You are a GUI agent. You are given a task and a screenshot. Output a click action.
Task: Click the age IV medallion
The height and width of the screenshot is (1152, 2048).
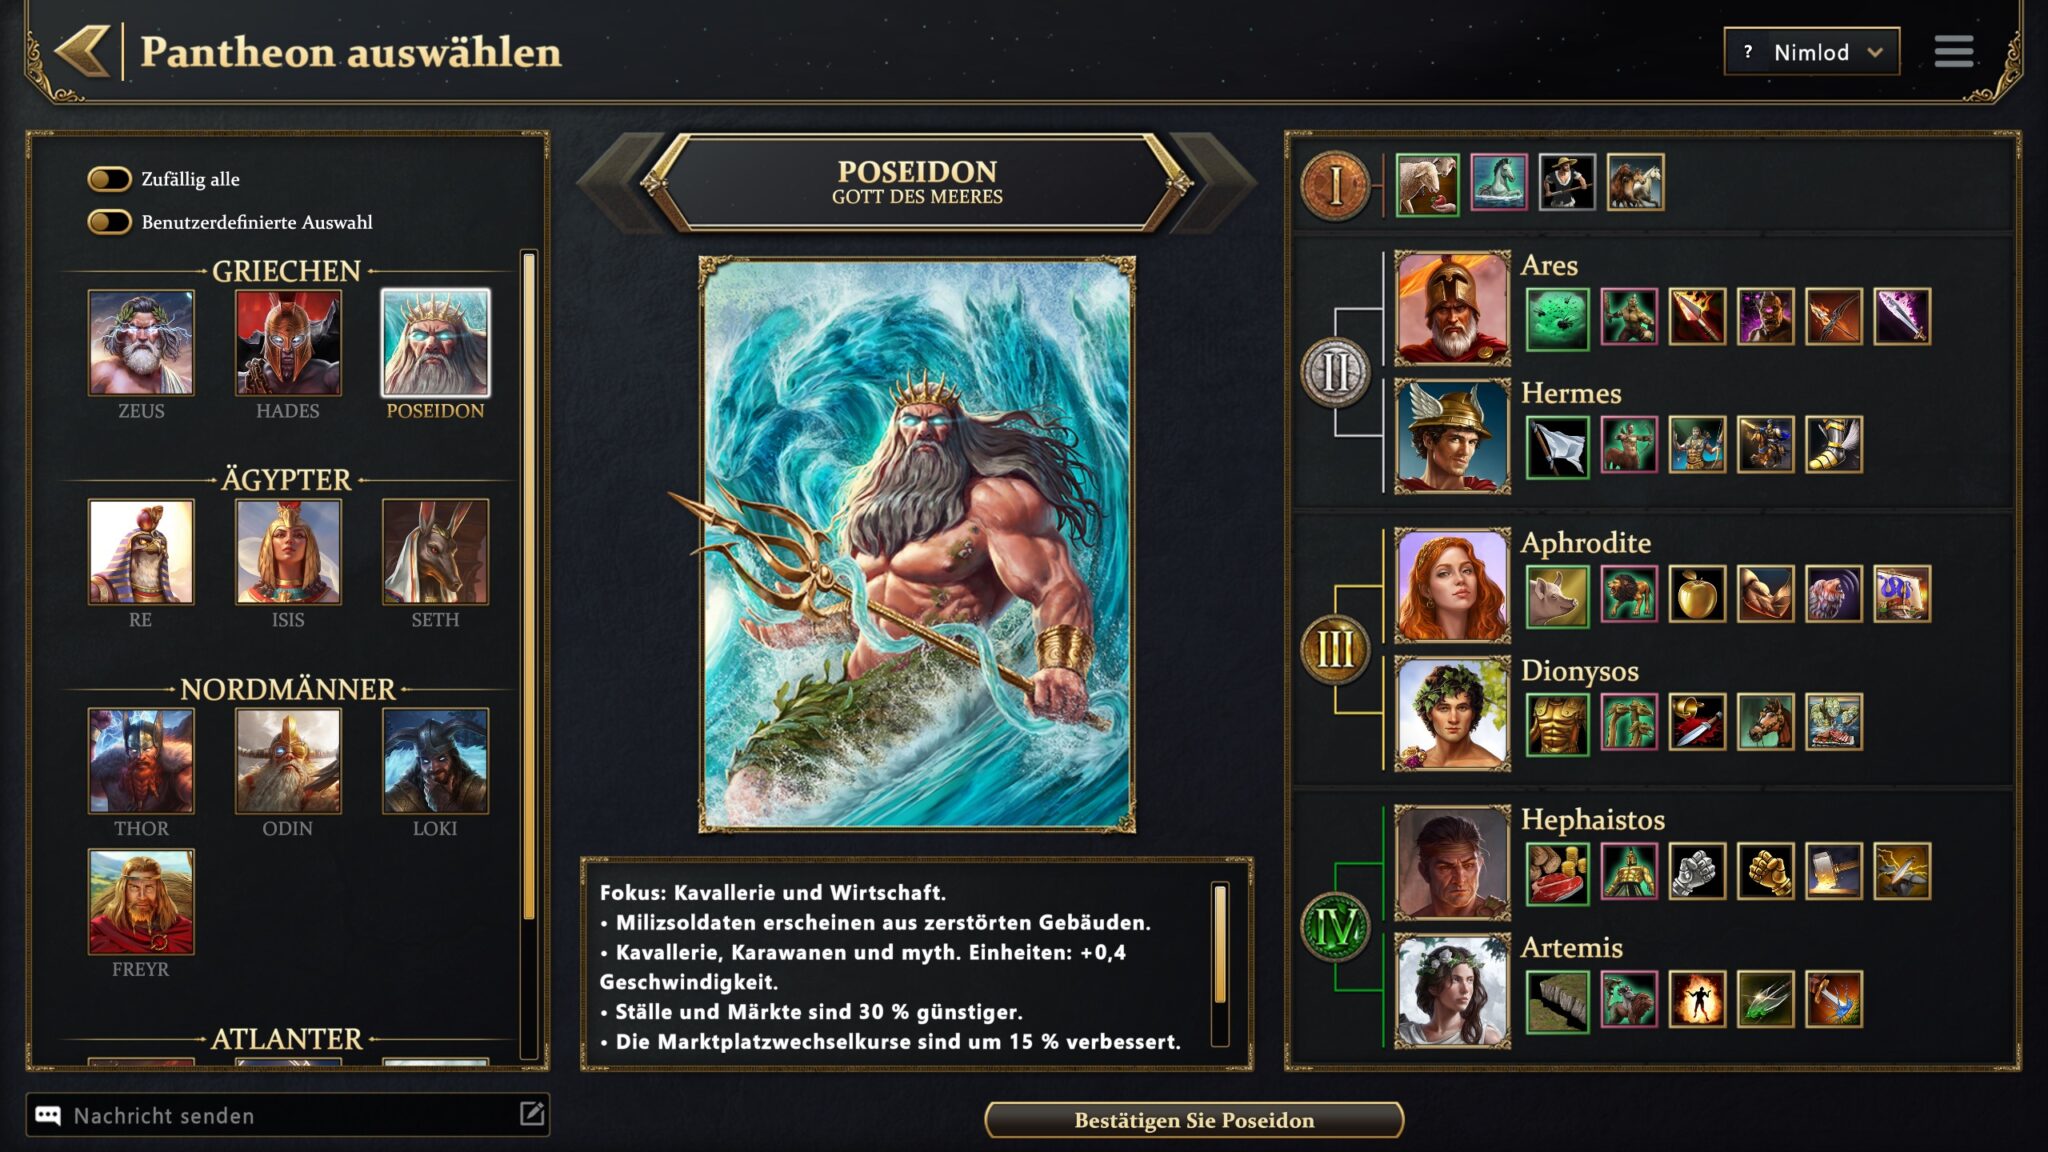(x=1335, y=927)
